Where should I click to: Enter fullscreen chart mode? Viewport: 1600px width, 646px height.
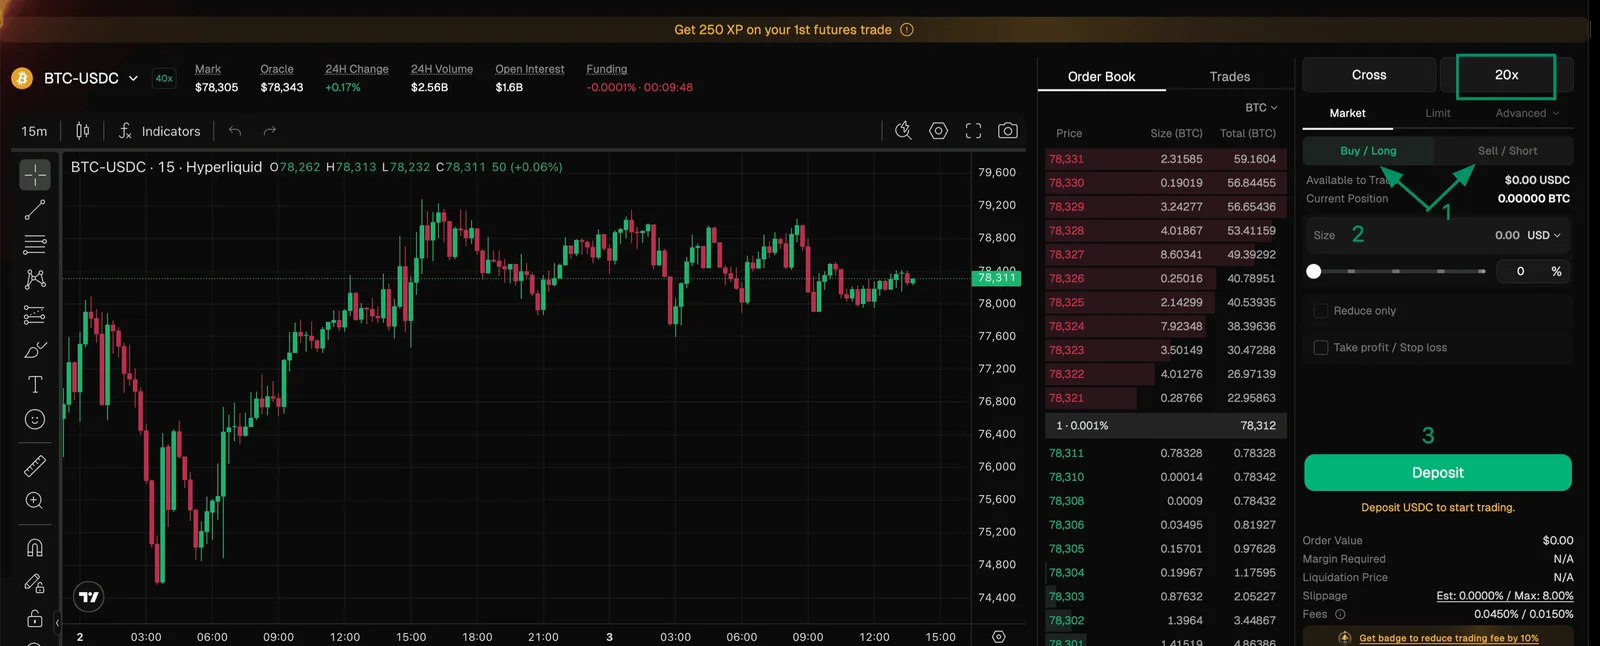coord(973,131)
